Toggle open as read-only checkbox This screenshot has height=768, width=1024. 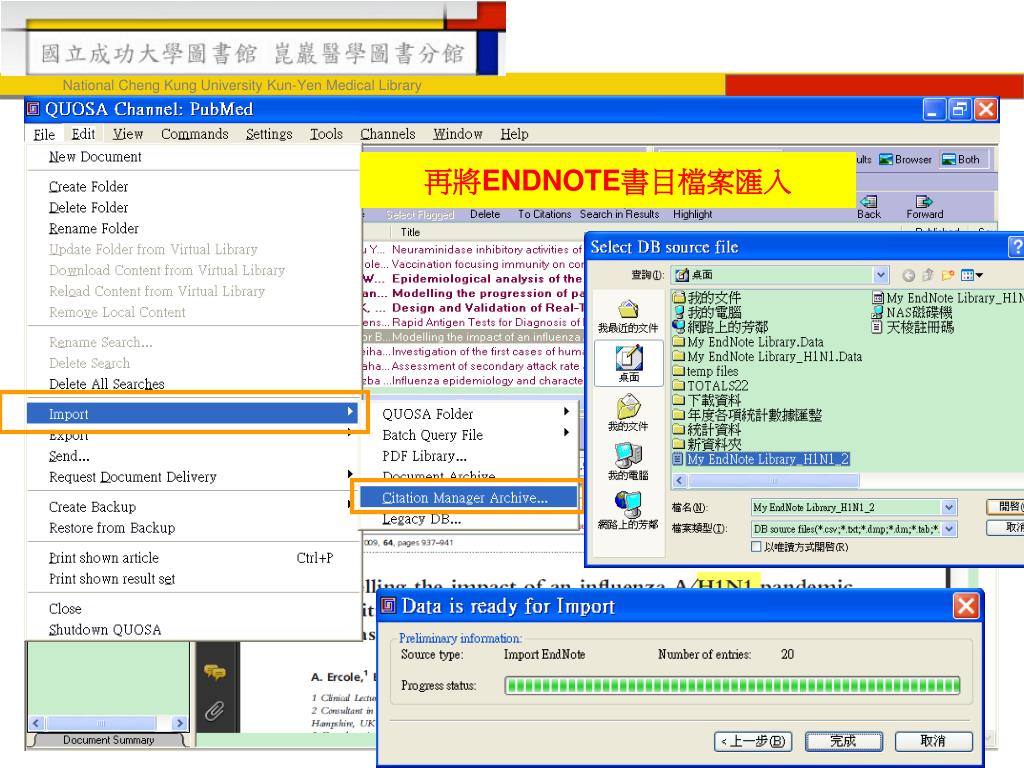click(756, 547)
